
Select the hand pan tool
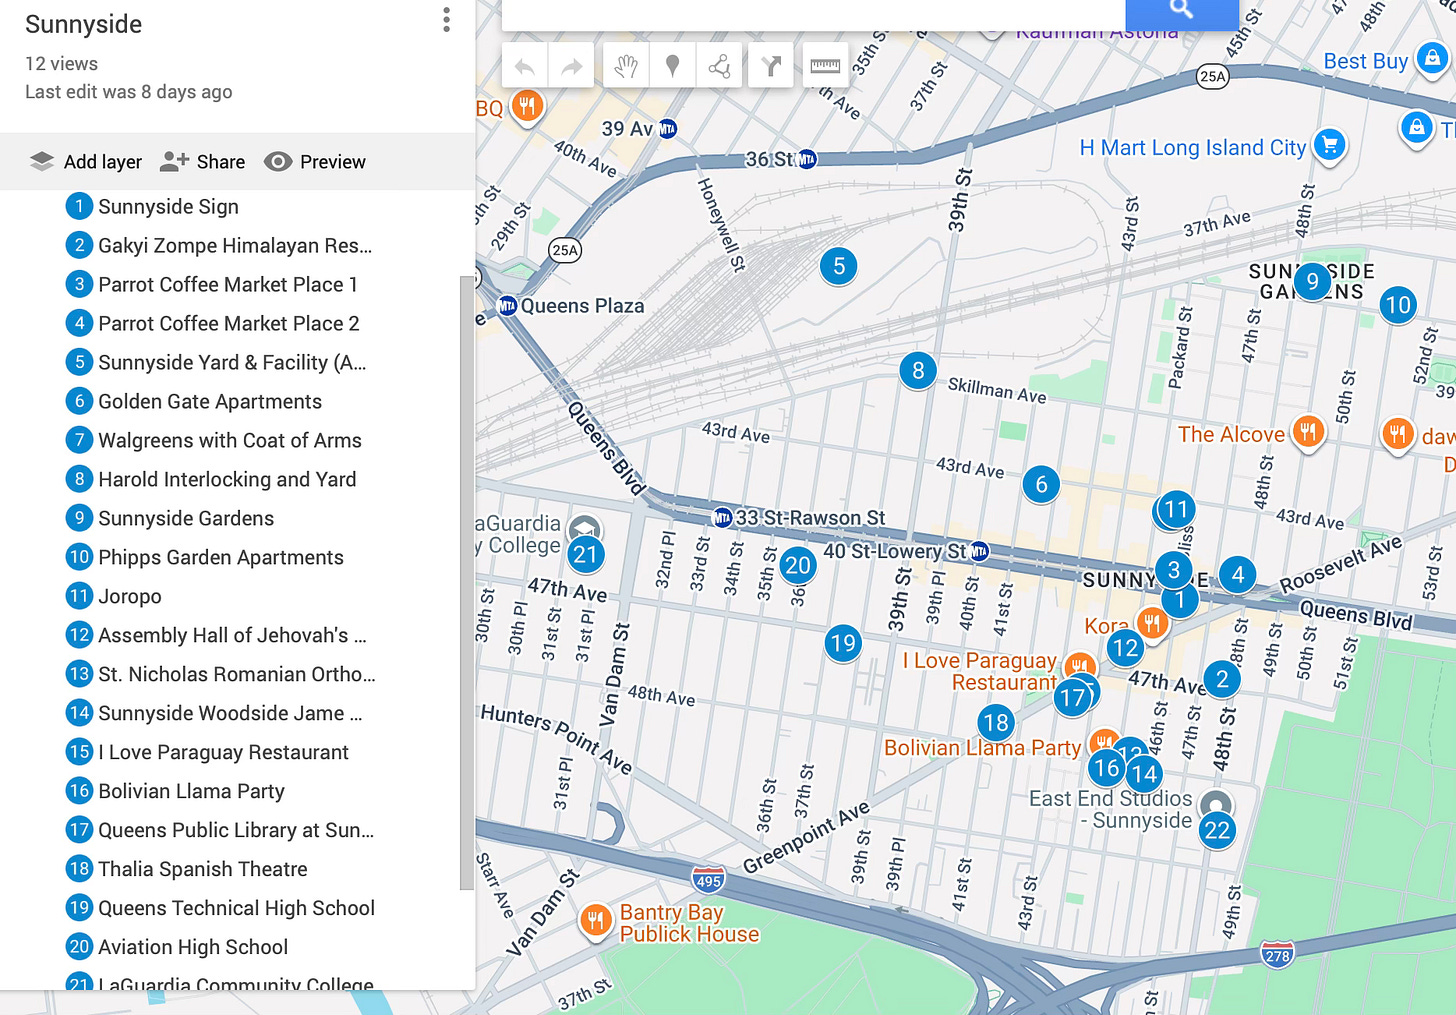pyautogui.click(x=626, y=67)
